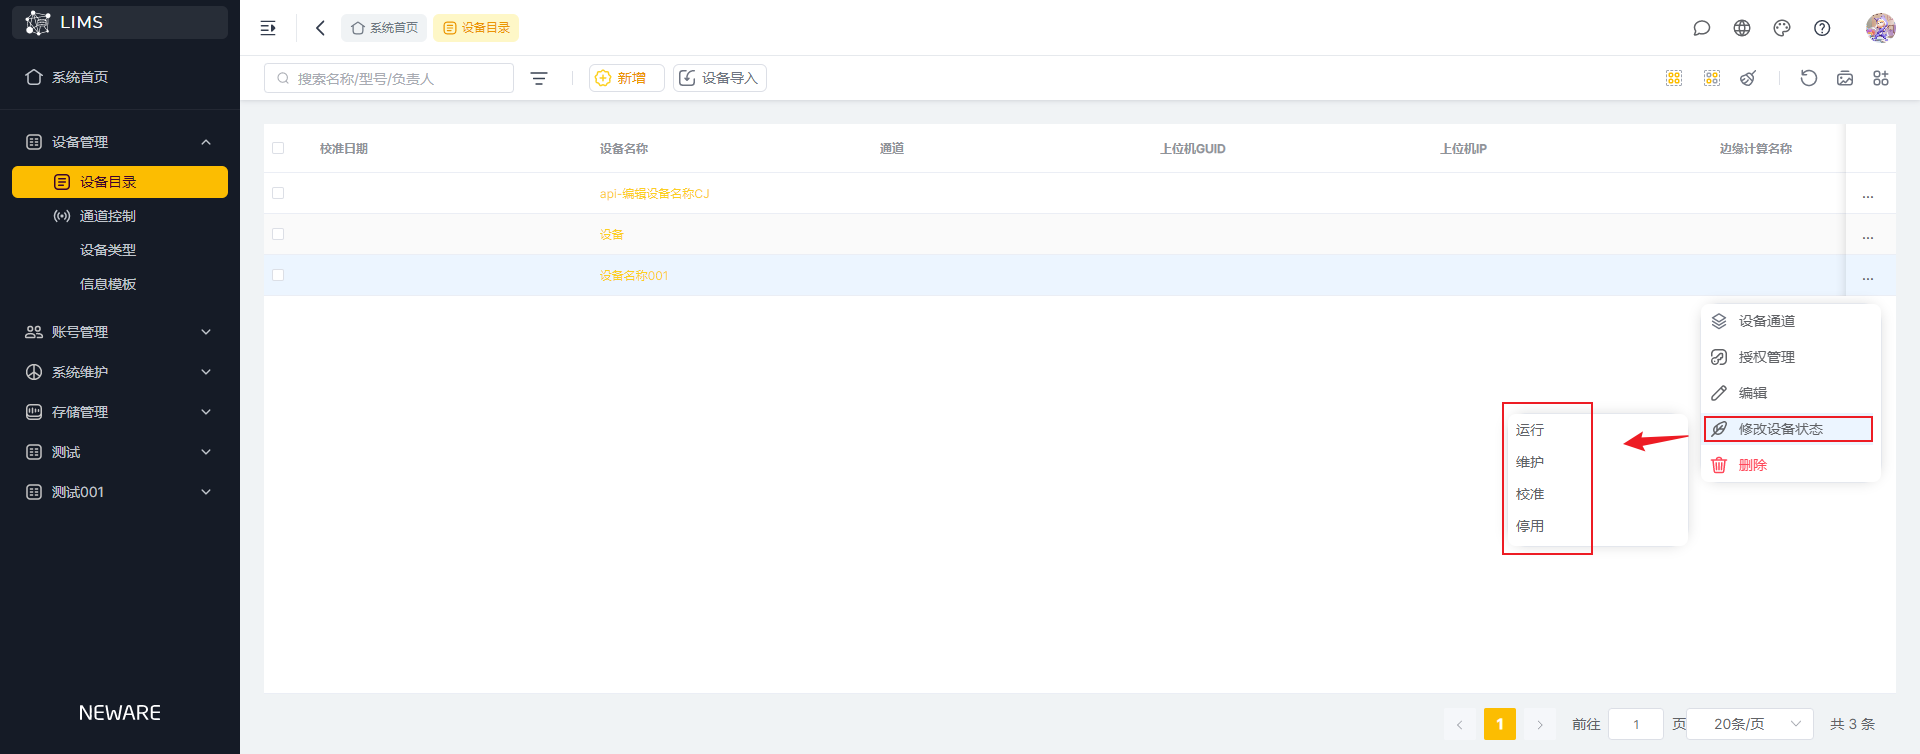Open the api-编辑设备名称CJ device link
Viewport: 1920px width, 754px height.
coord(655,194)
